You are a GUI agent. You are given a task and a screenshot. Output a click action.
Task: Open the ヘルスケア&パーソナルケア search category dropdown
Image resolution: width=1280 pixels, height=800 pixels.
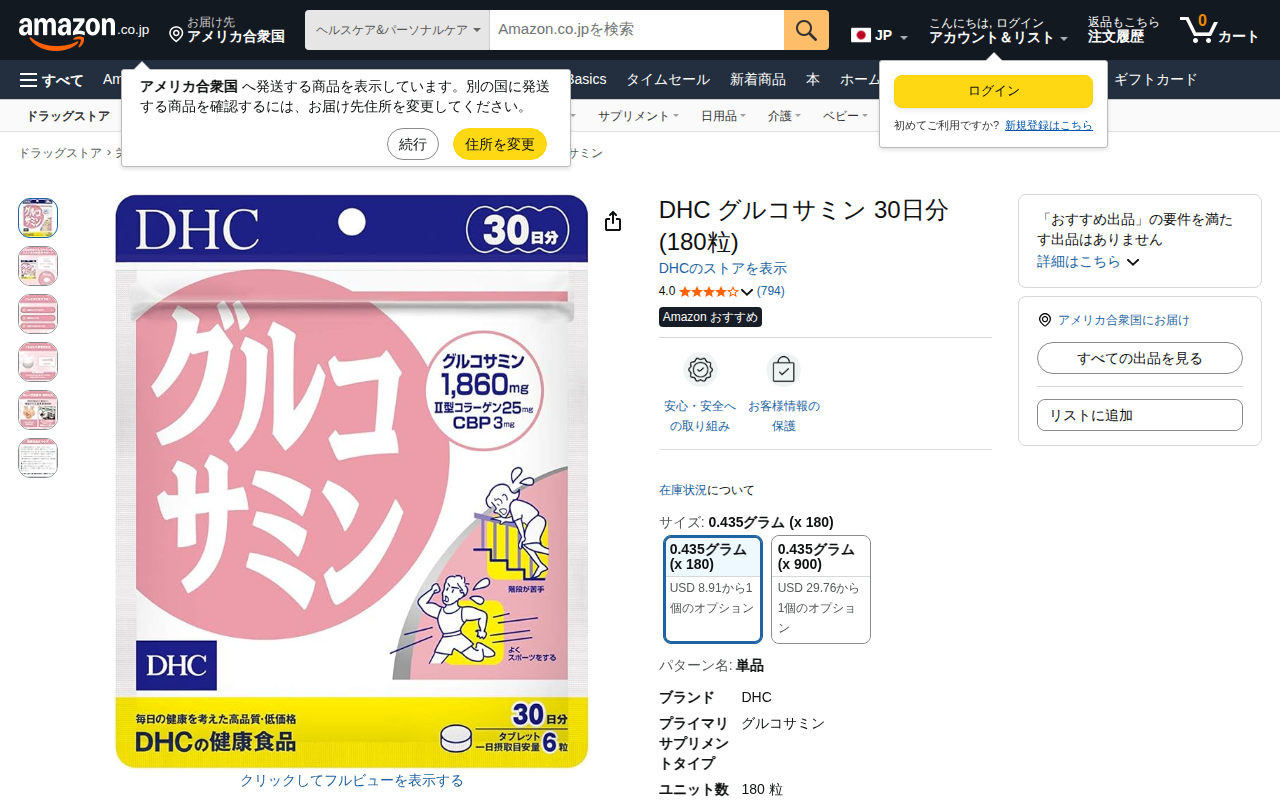tap(397, 30)
